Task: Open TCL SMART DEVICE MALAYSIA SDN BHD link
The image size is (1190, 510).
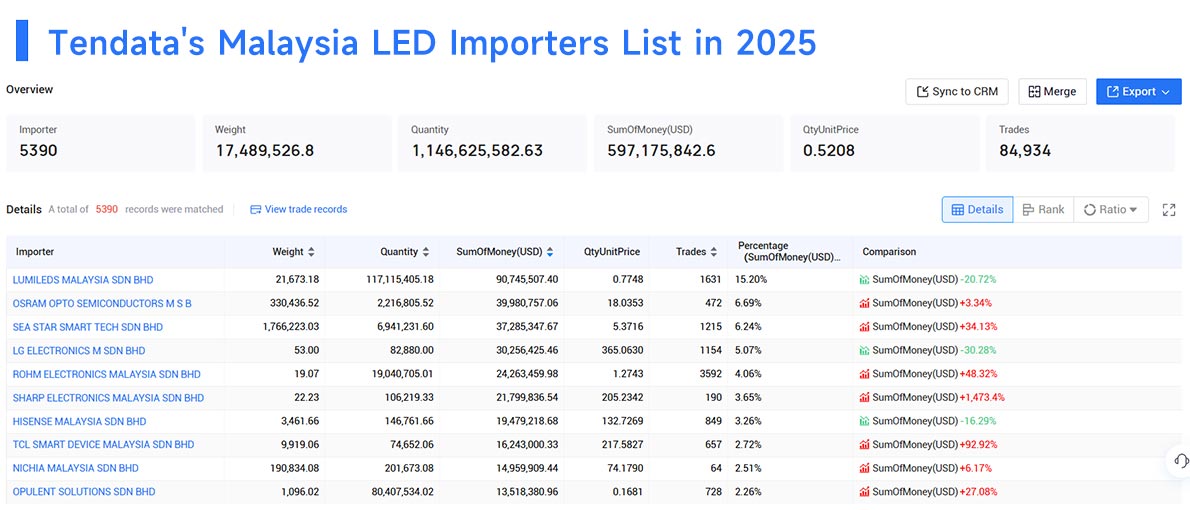Action: (103, 444)
